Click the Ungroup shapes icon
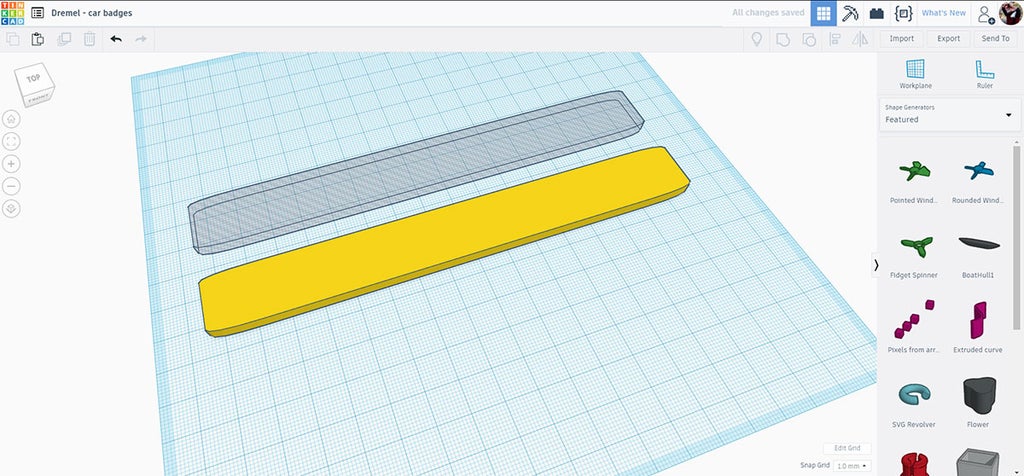Viewport: 1024px width, 476px height. tap(808, 39)
